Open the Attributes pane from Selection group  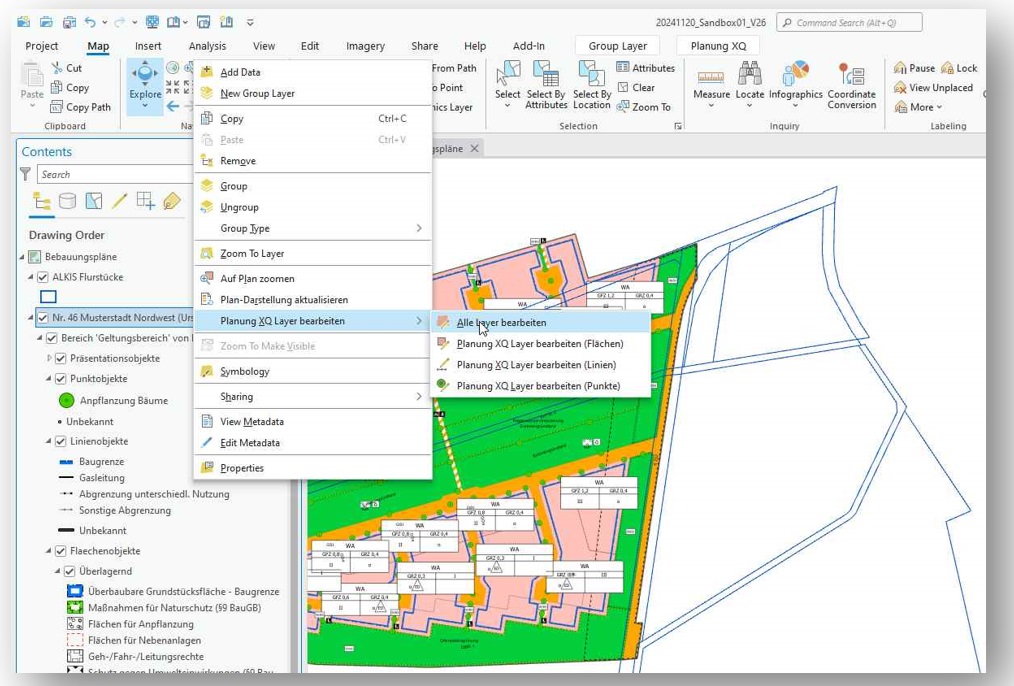point(645,68)
